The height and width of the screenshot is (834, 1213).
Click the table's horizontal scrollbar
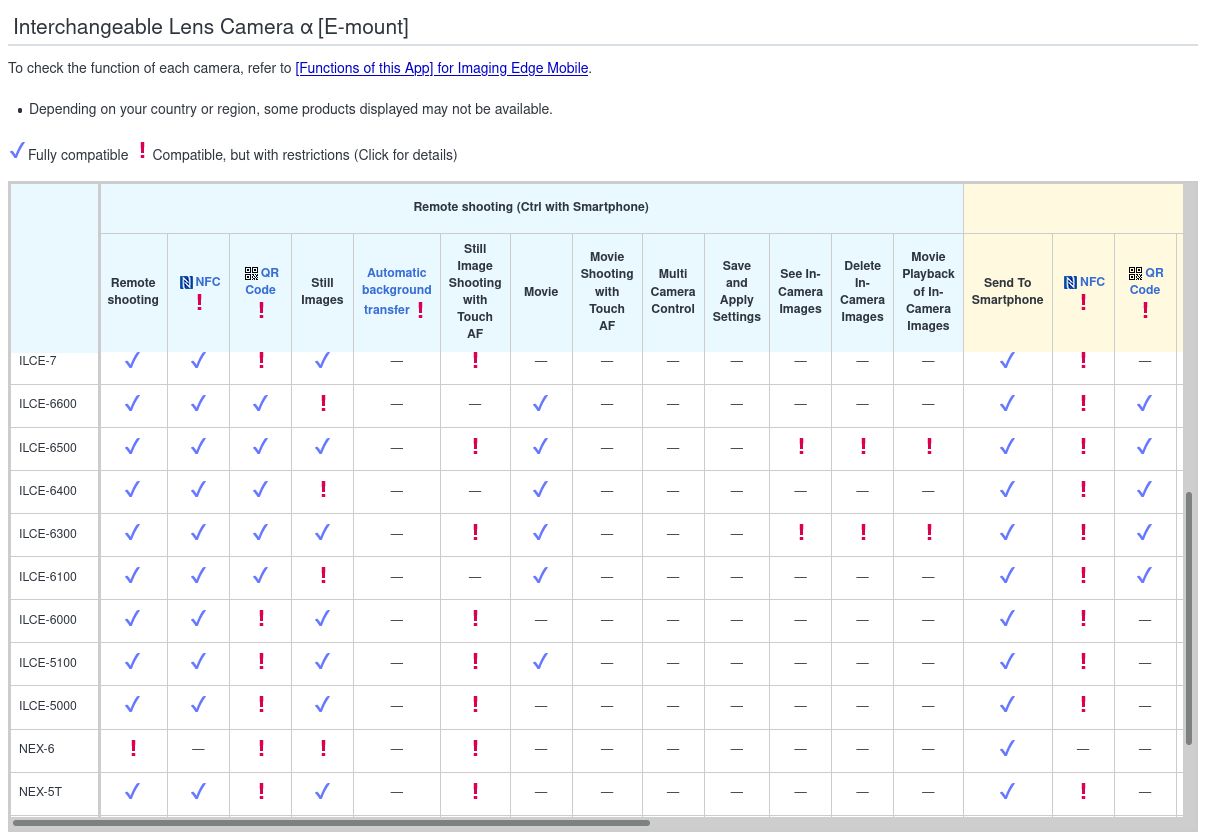pos(330,823)
